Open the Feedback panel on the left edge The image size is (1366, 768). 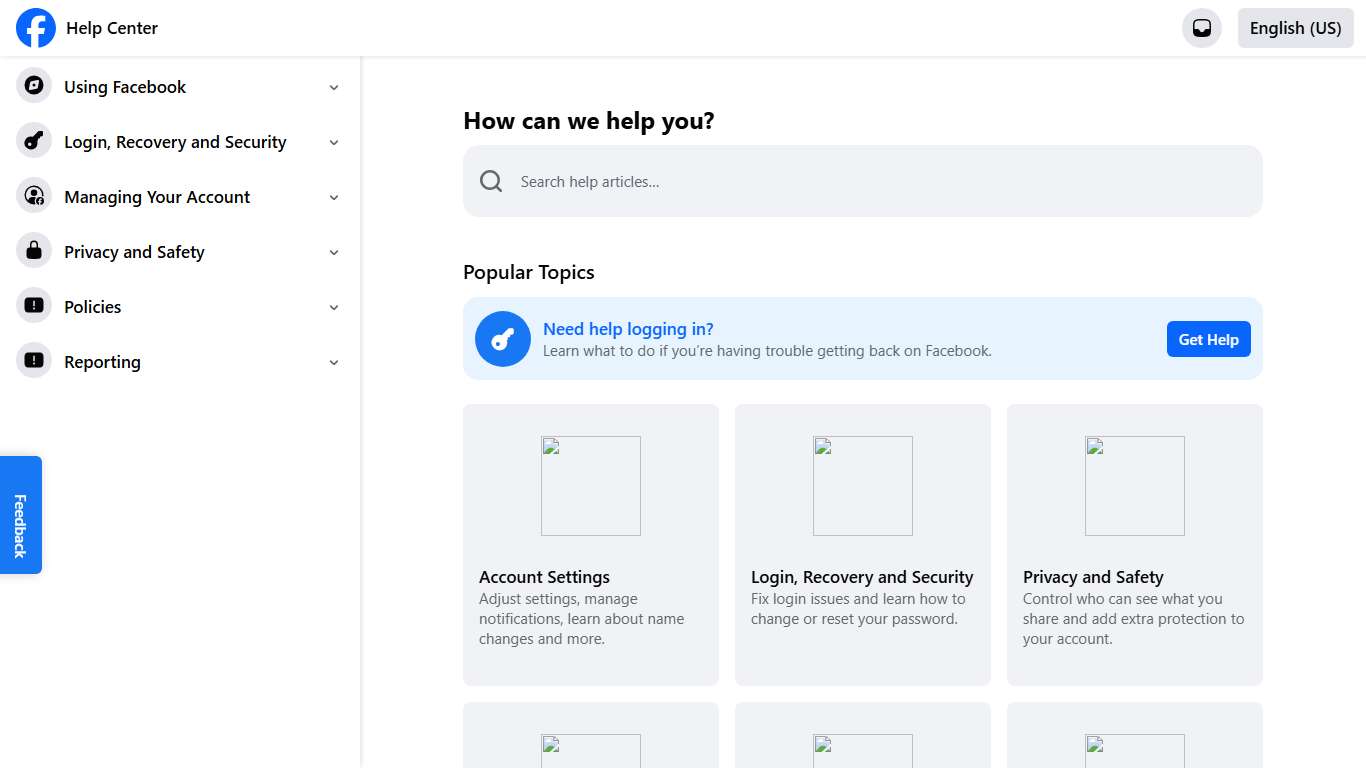point(20,514)
